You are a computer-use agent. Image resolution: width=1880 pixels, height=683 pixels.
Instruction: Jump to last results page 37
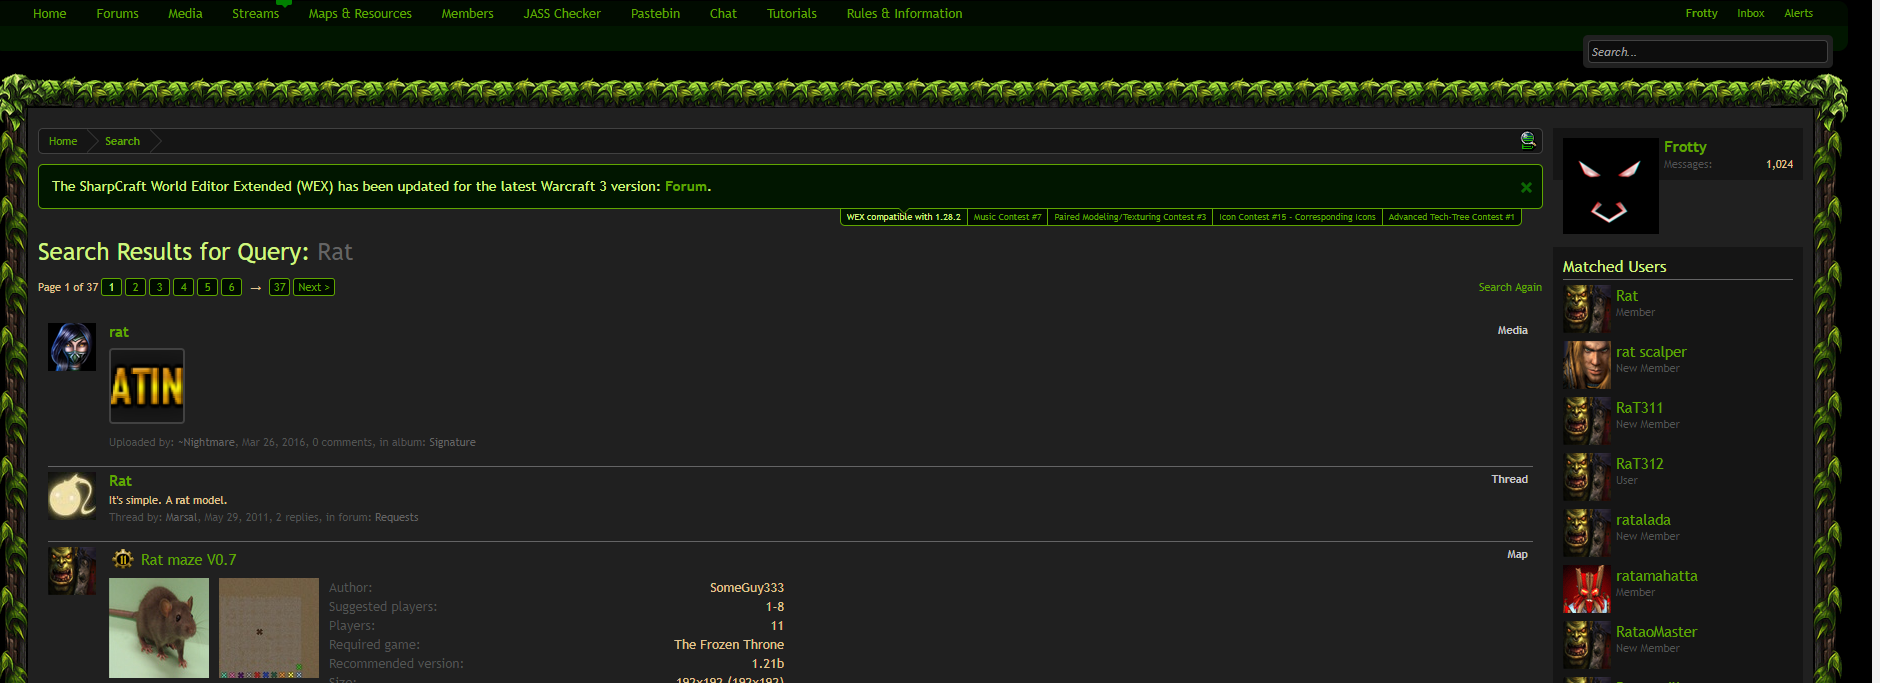(x=279, y=287)
